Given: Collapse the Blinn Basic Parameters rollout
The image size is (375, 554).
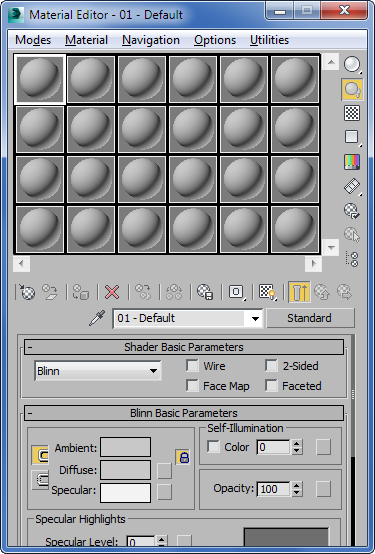Looking at the screenshot, I should 184,413.
